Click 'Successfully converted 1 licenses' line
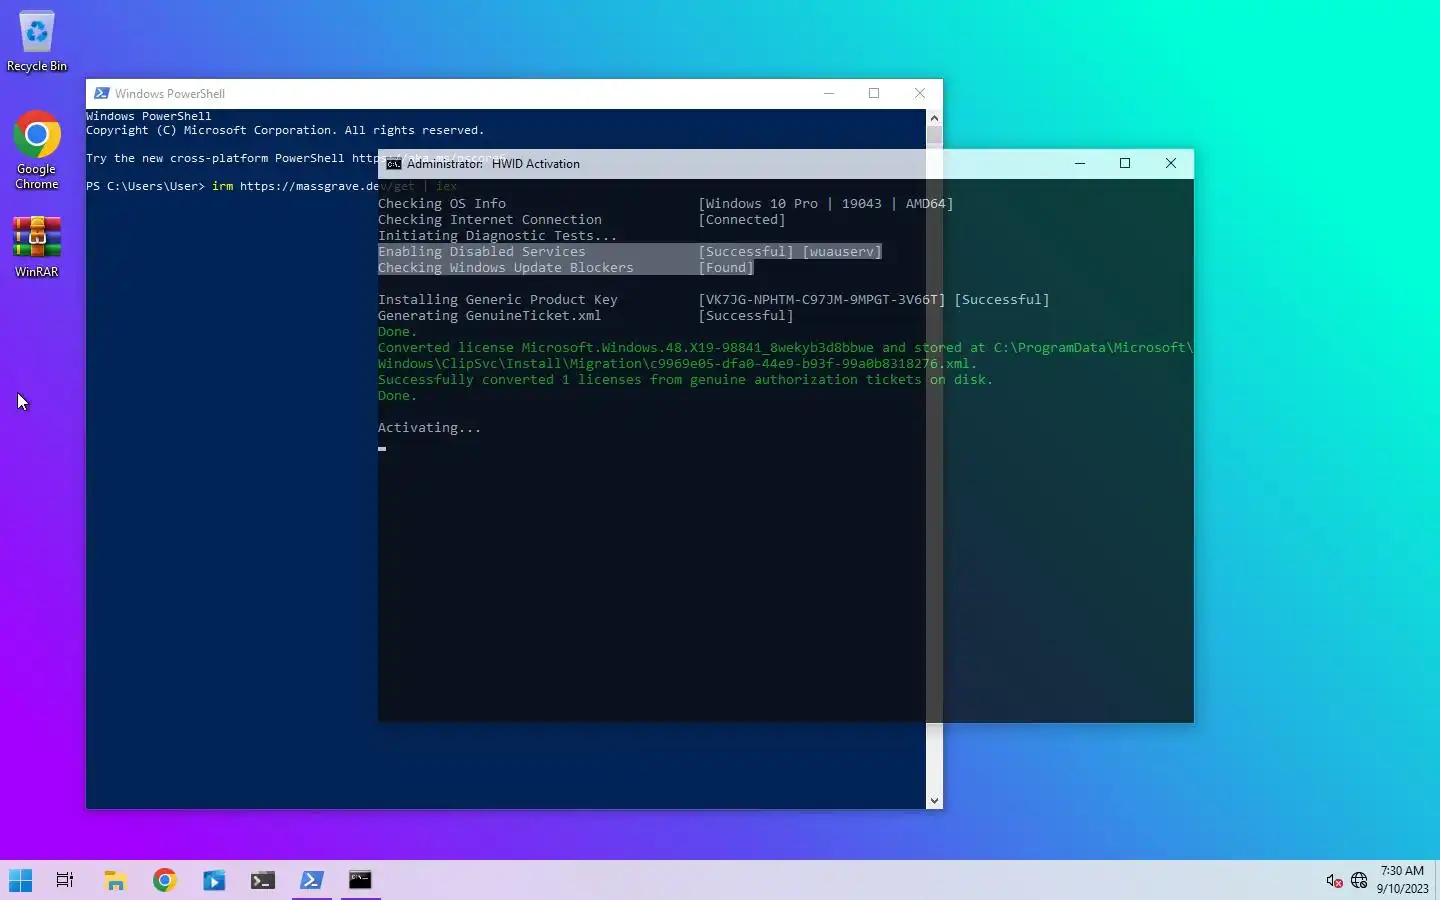This screenshot has height=900, width=1440. point(686,379)
